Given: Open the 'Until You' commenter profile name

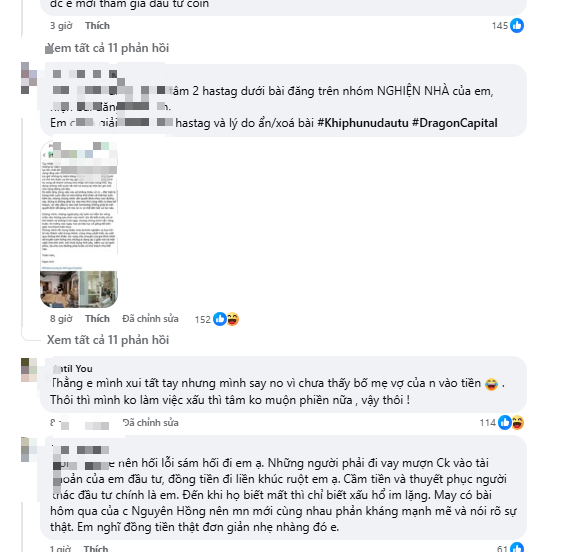Looking at the screenshot, I should click(72, 369).
